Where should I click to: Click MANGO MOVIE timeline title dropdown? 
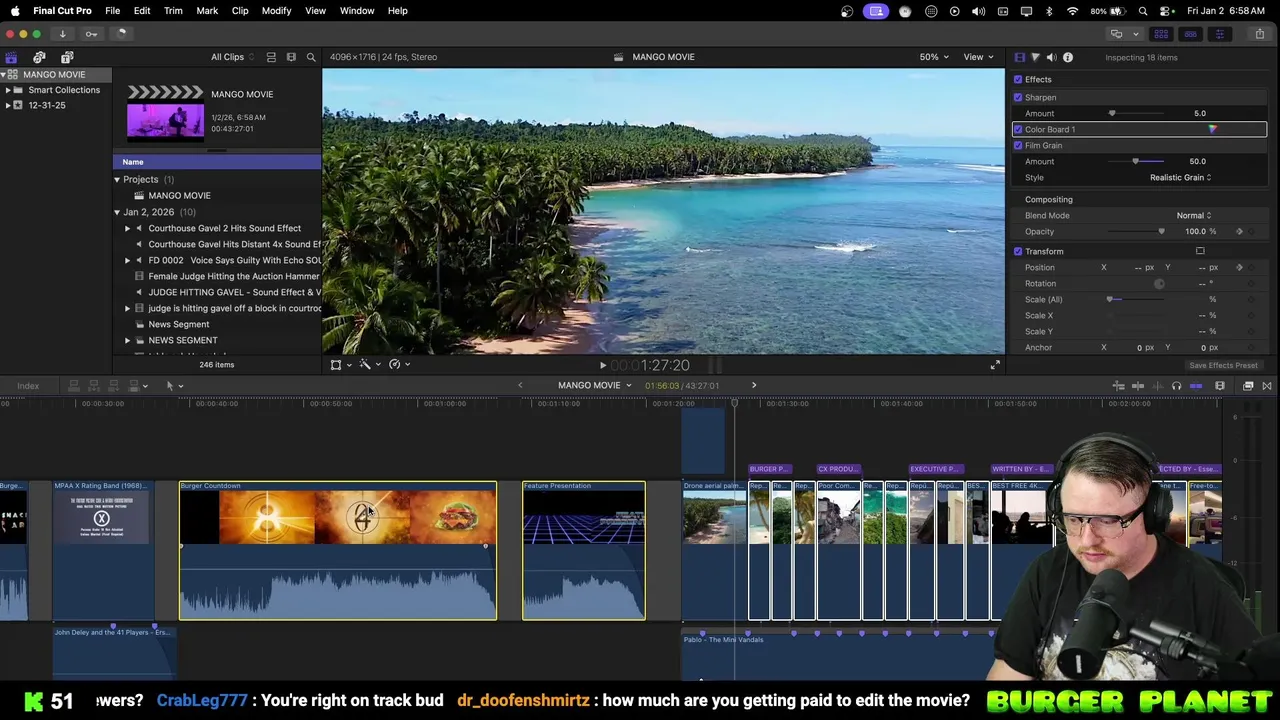594,385
